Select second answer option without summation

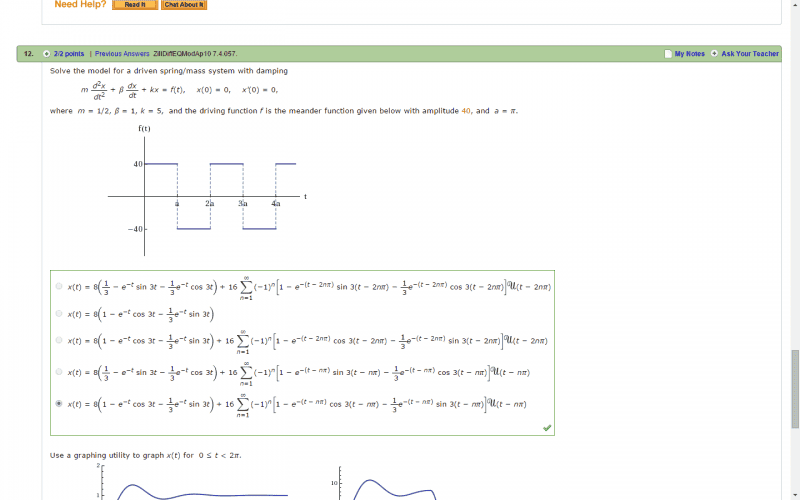(x=59, y=313)
